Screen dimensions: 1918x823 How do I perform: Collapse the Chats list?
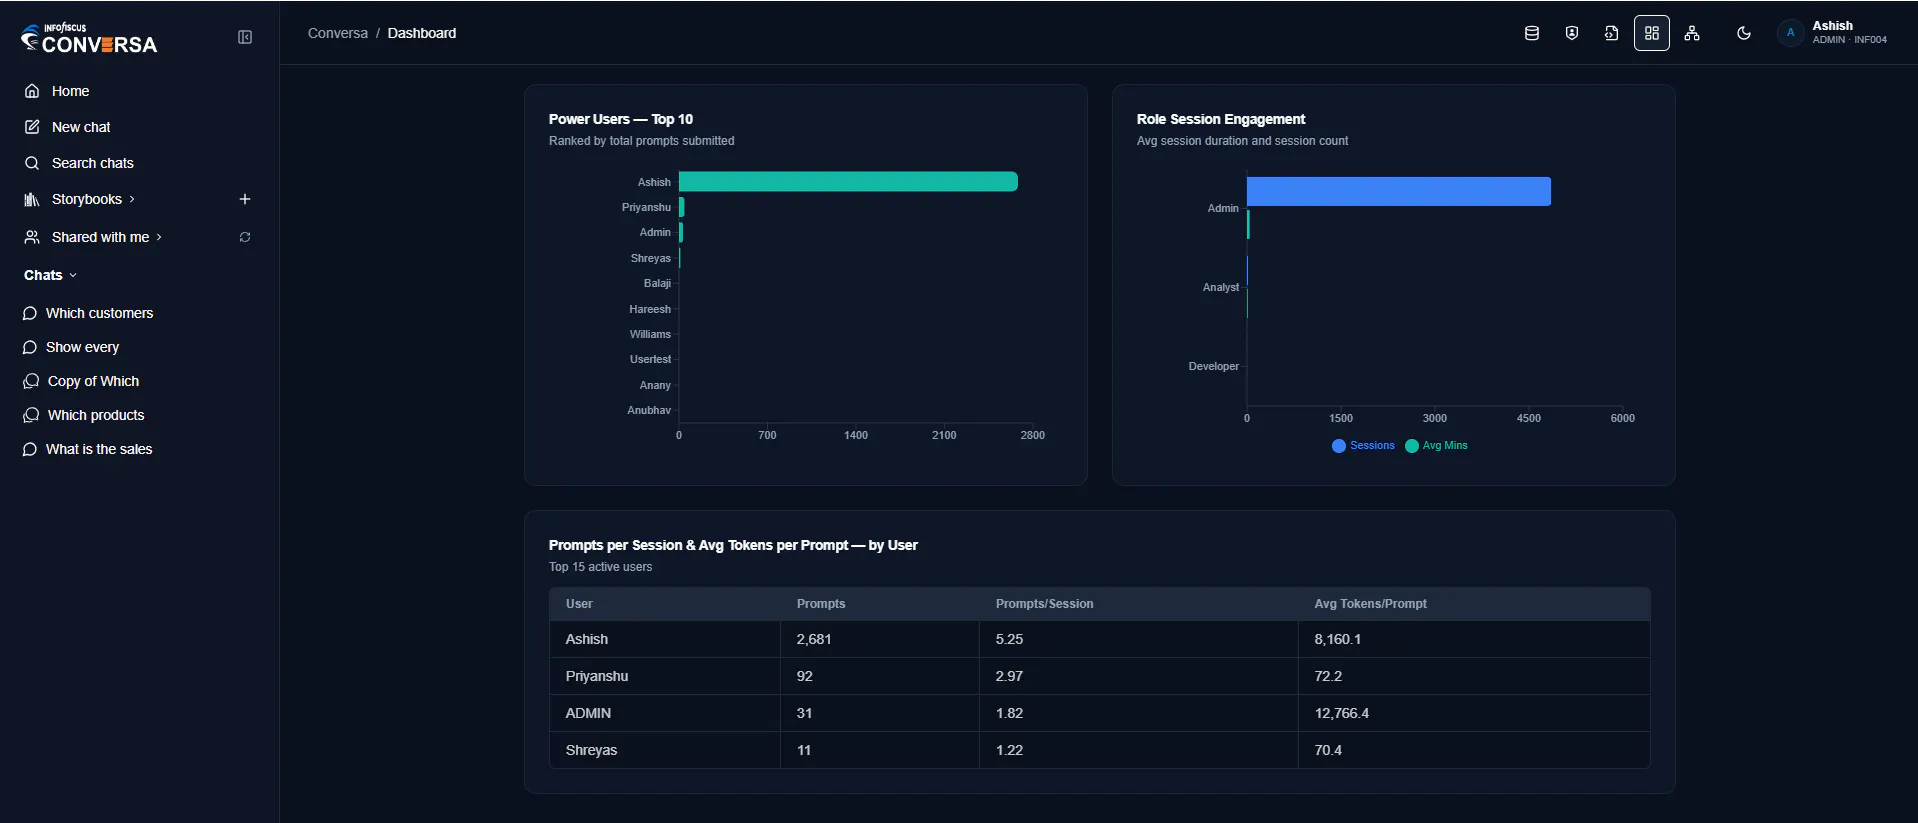click(x=50, y=275)
